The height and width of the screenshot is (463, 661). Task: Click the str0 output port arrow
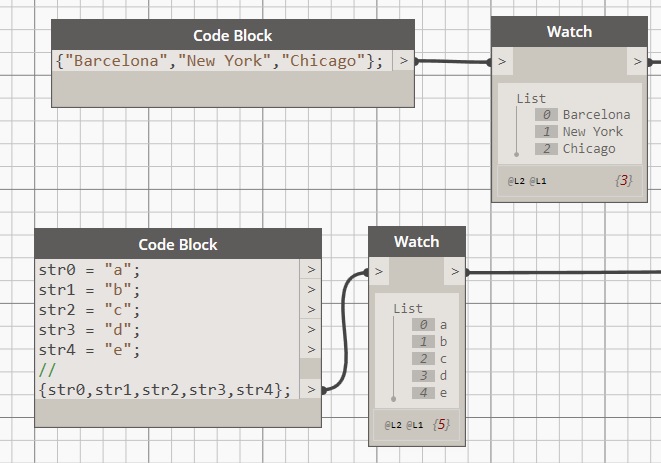[x=311, y=270]
